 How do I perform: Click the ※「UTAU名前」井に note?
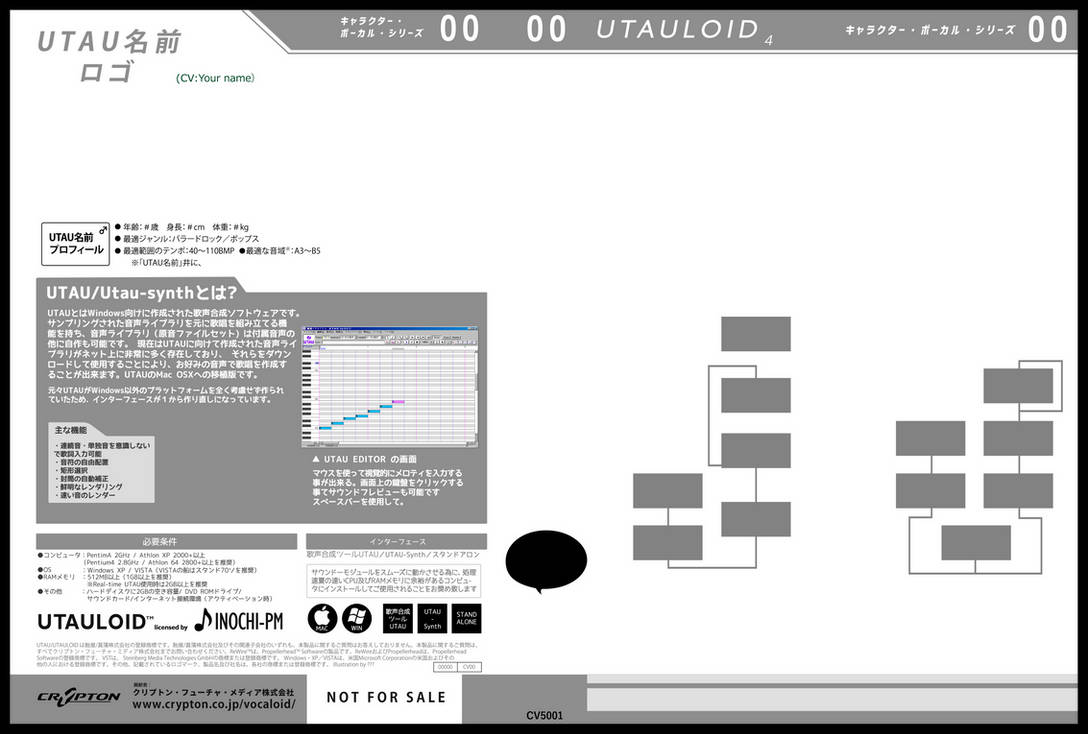tap(167, 262)
